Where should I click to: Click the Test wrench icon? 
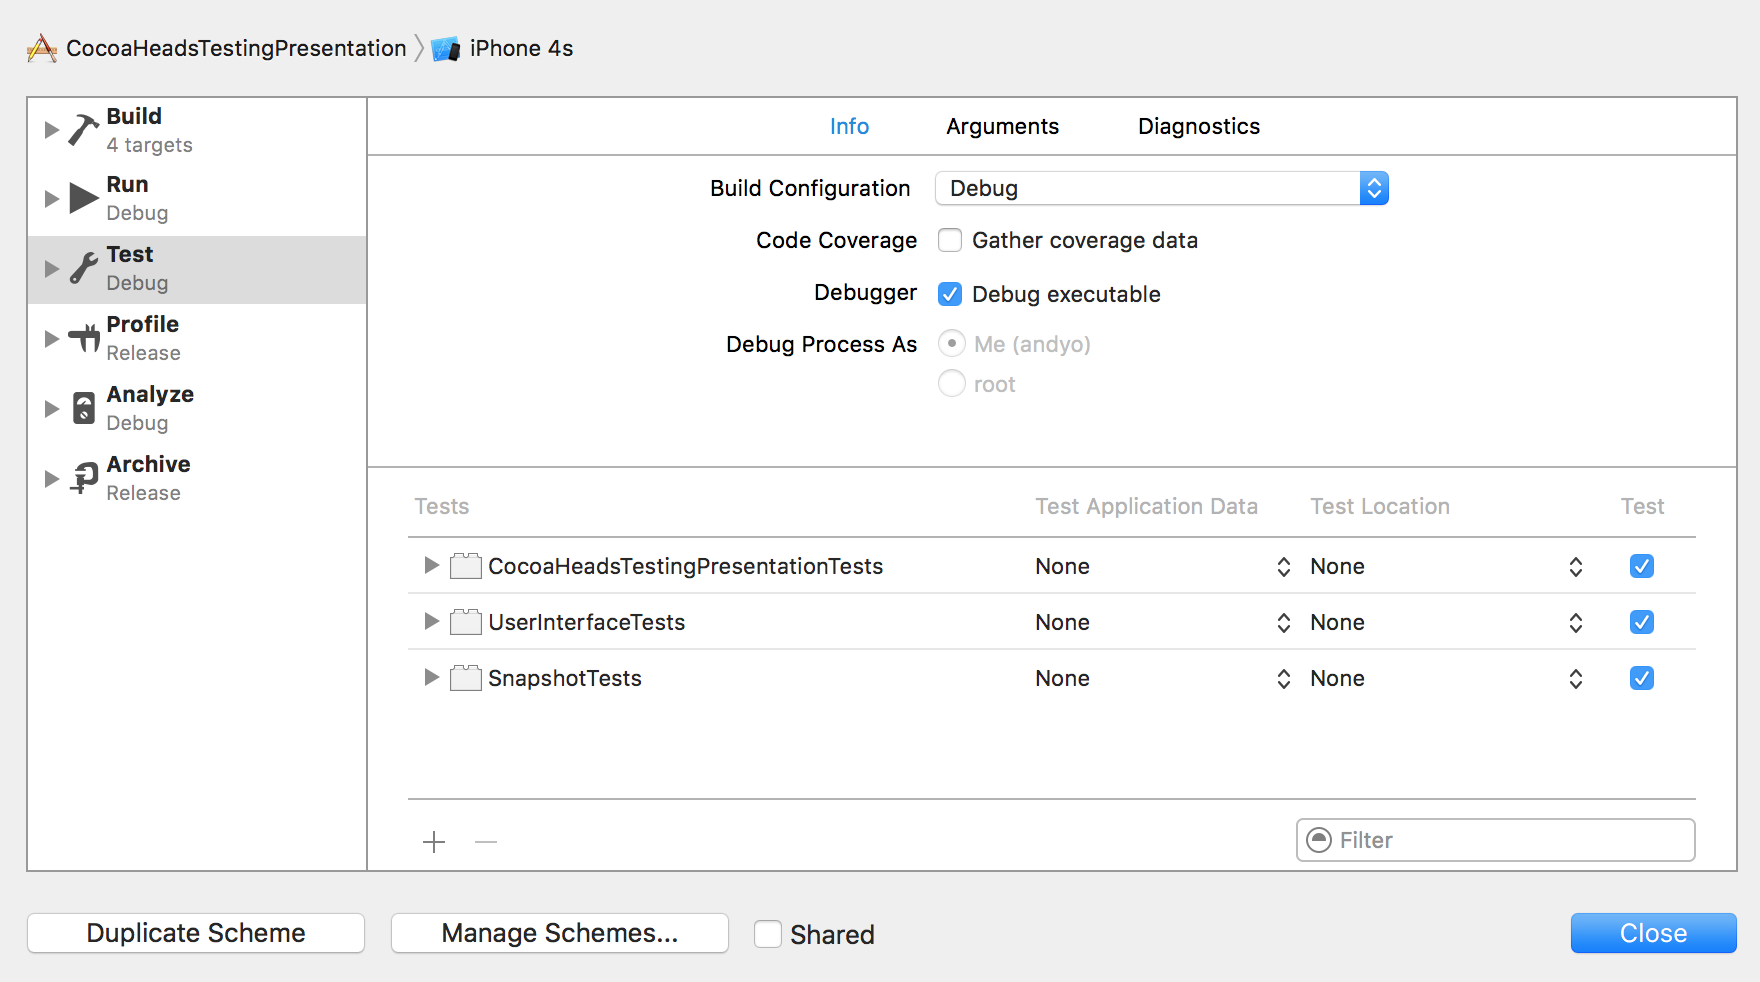(x=84, y=268)
